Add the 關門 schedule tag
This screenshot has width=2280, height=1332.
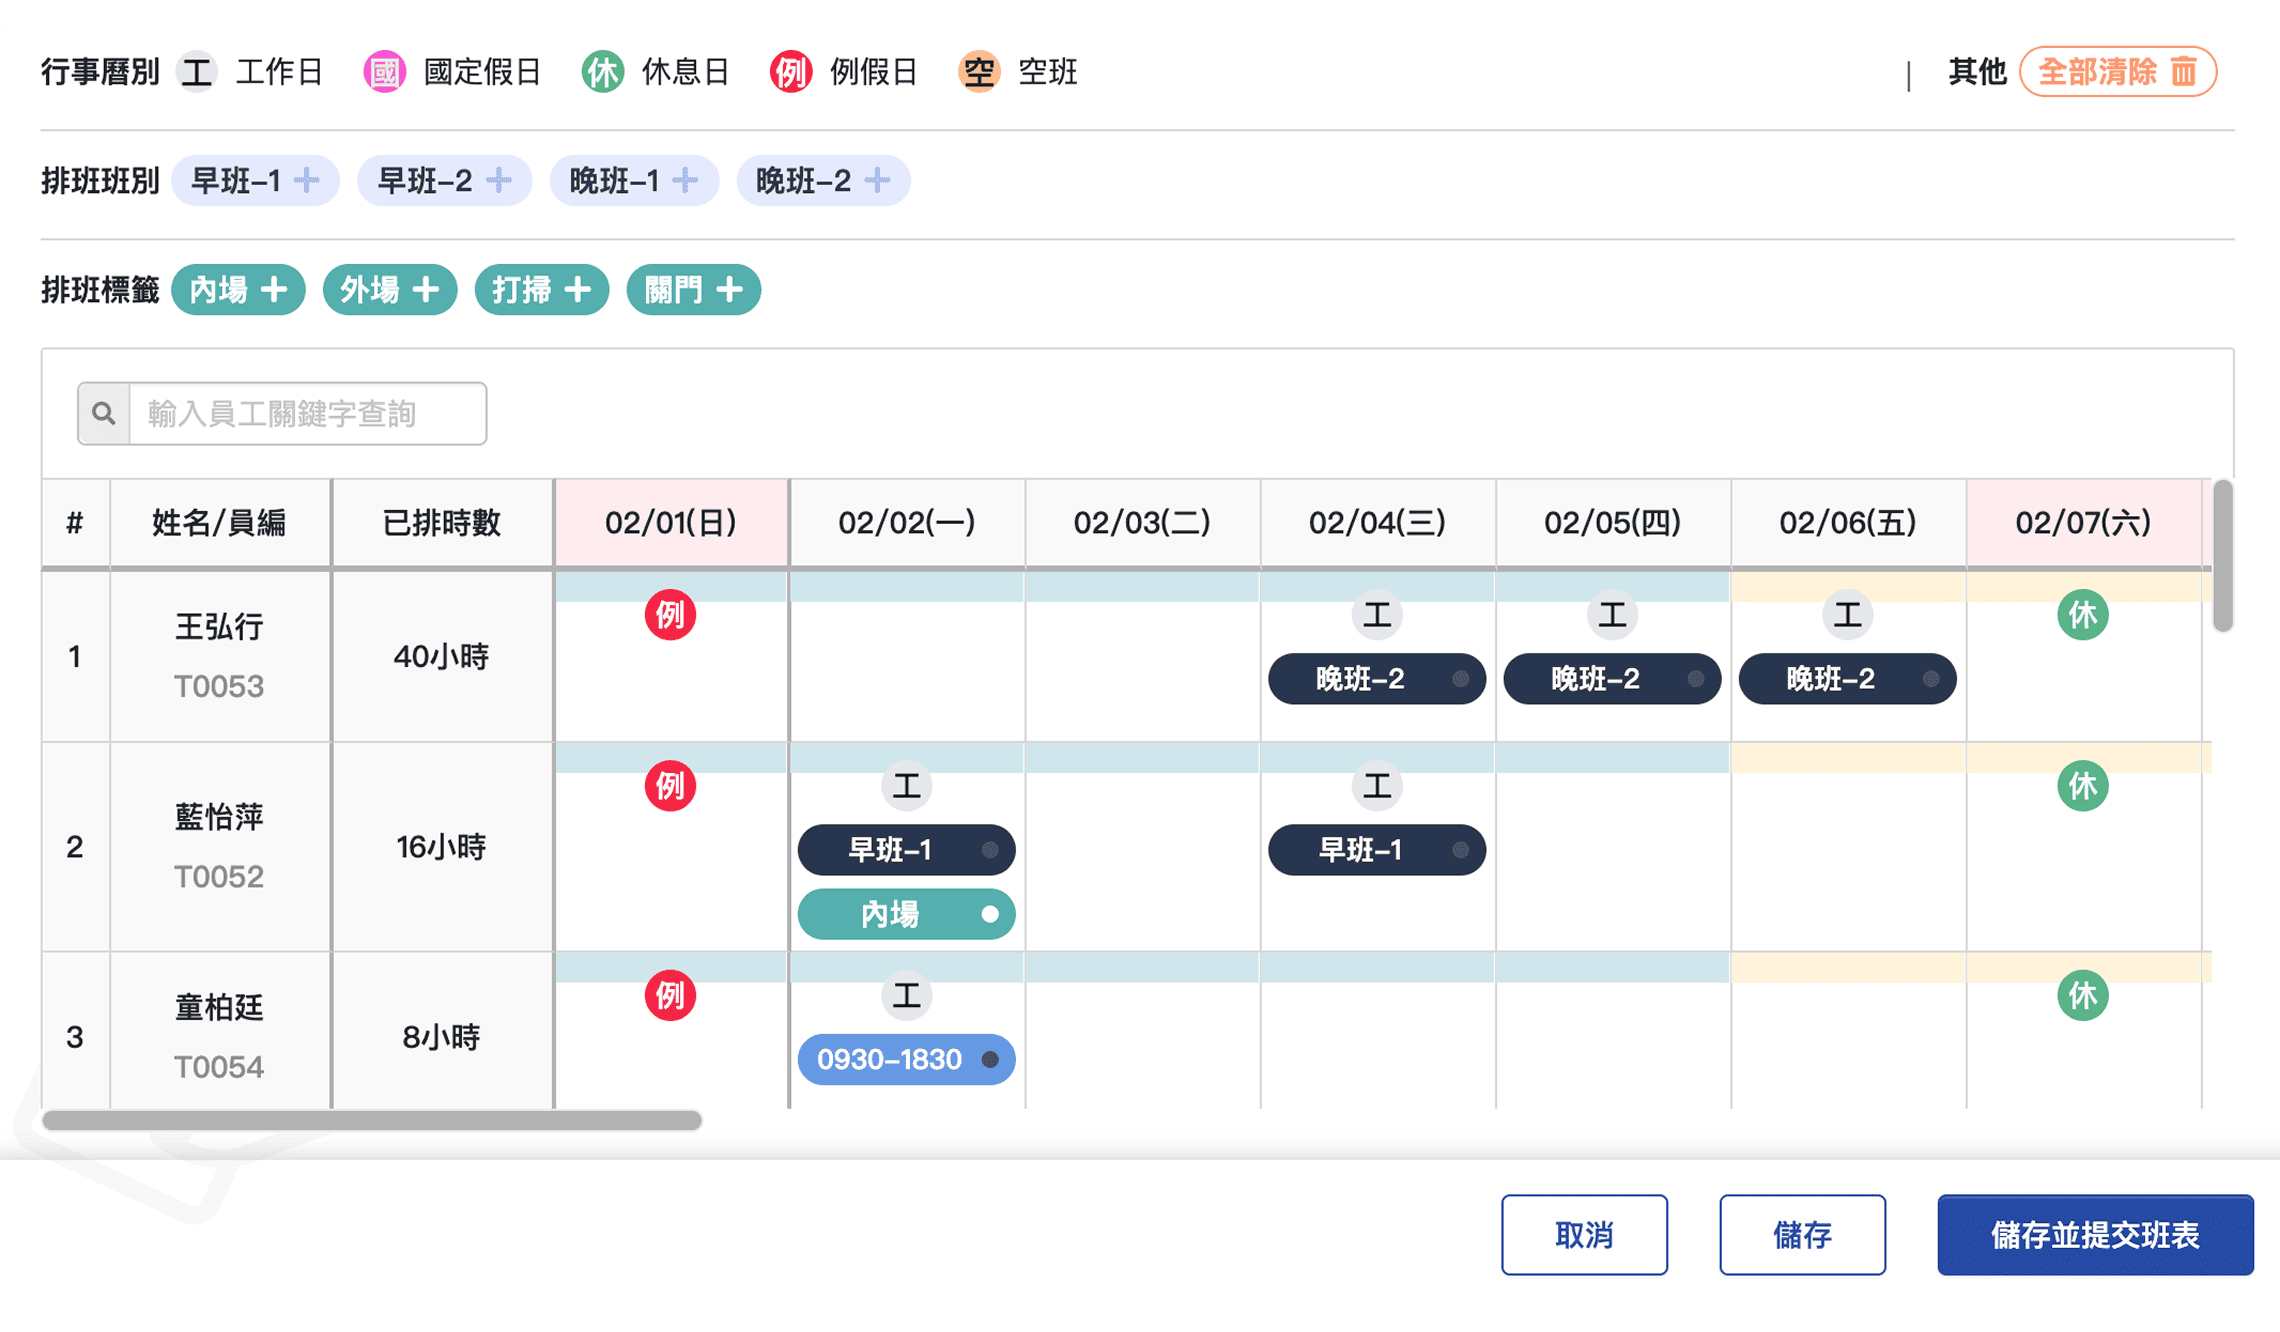729,290
